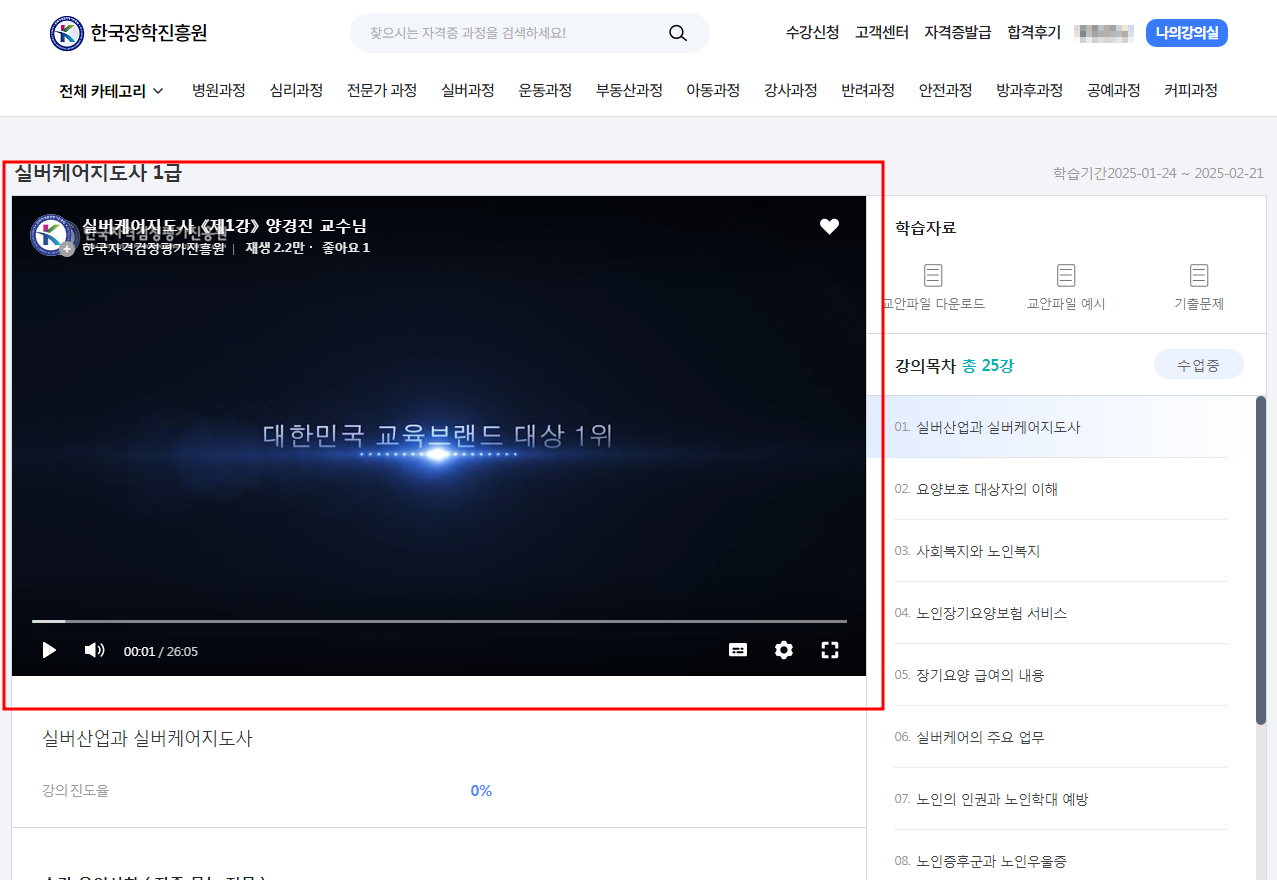Select the 기출문제 document icon
The width and height of the screenshot is (1277, 880).
(1199, 275)
